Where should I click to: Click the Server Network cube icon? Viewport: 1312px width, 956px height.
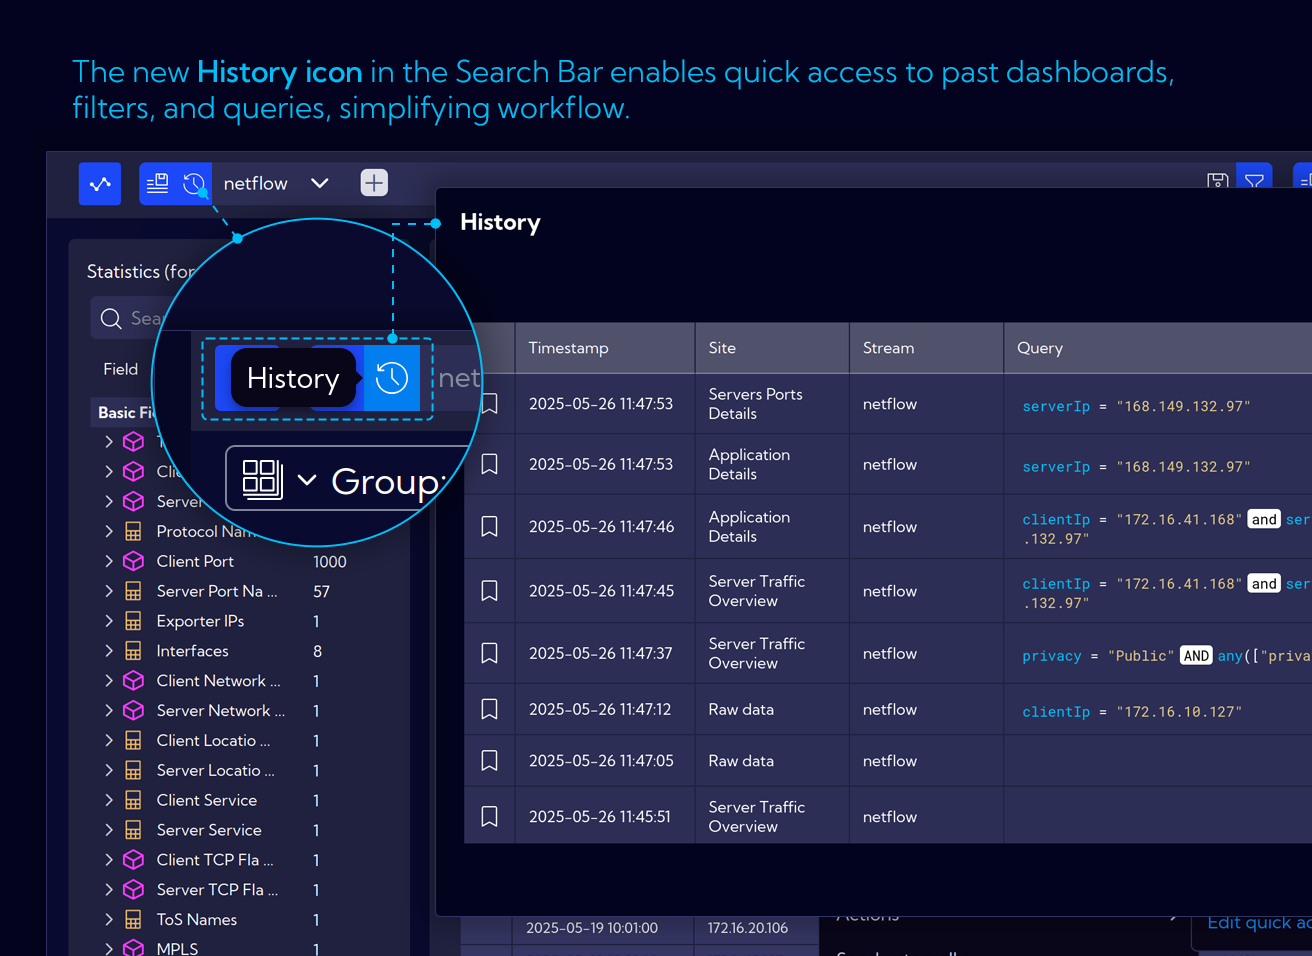[x=133, y=710]
